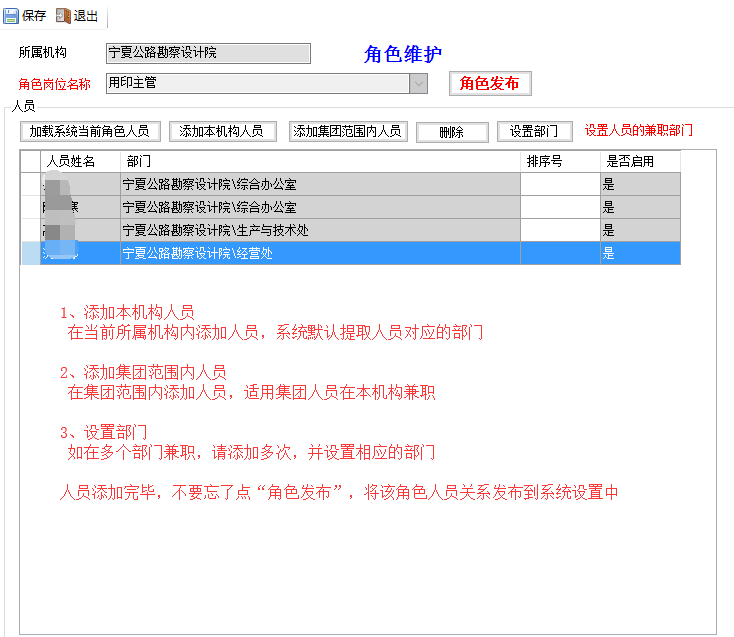Click 添加集团范围内人员 button
734x637 pixels.
click(x=347, y=131)
